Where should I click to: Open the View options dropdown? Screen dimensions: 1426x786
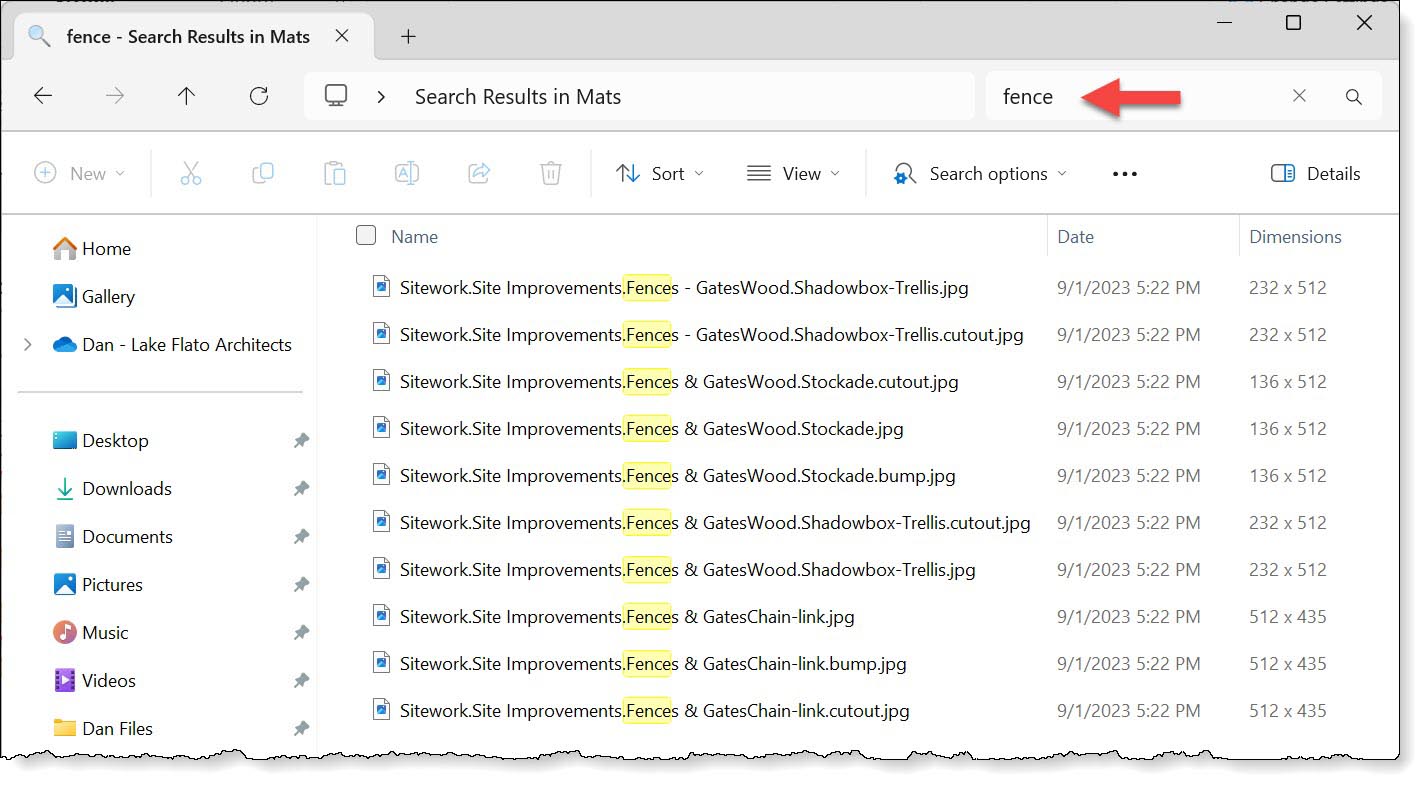coord(793,173)
